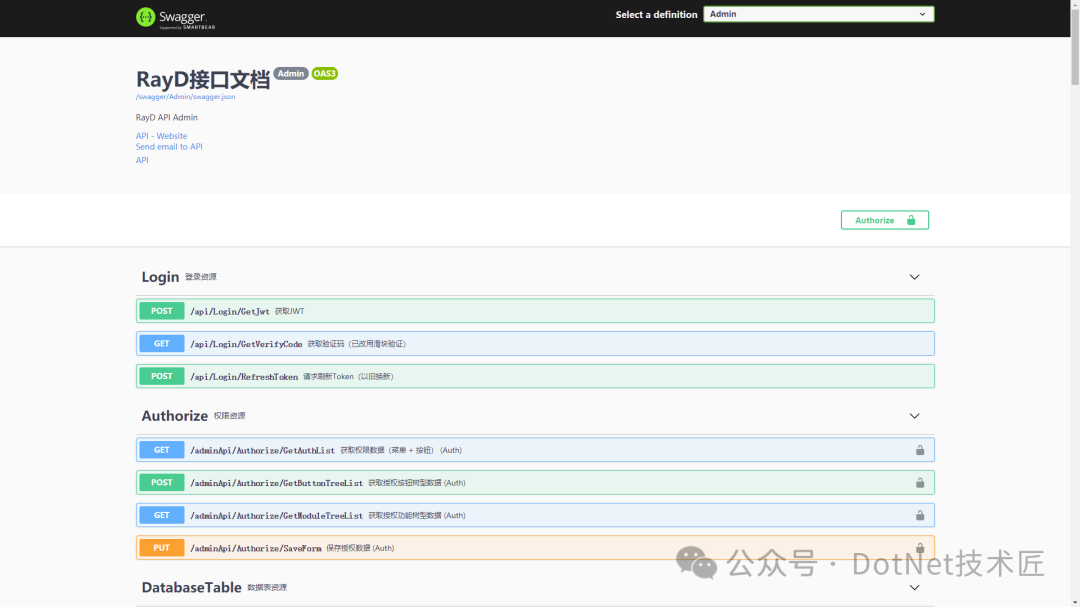Open the /swagger/Admin/swagger.json link
Viewport: 1080px width, 607px height.
[x=185, y=96]
